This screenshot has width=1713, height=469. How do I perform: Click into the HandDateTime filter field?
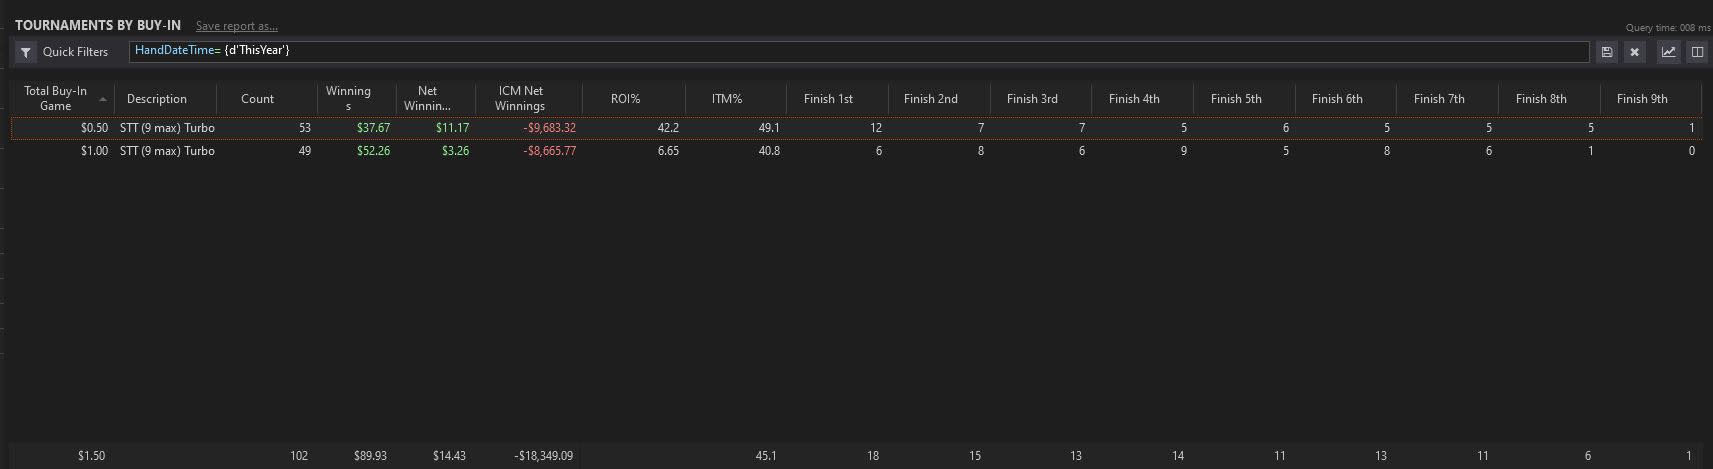tap(859, 51)
